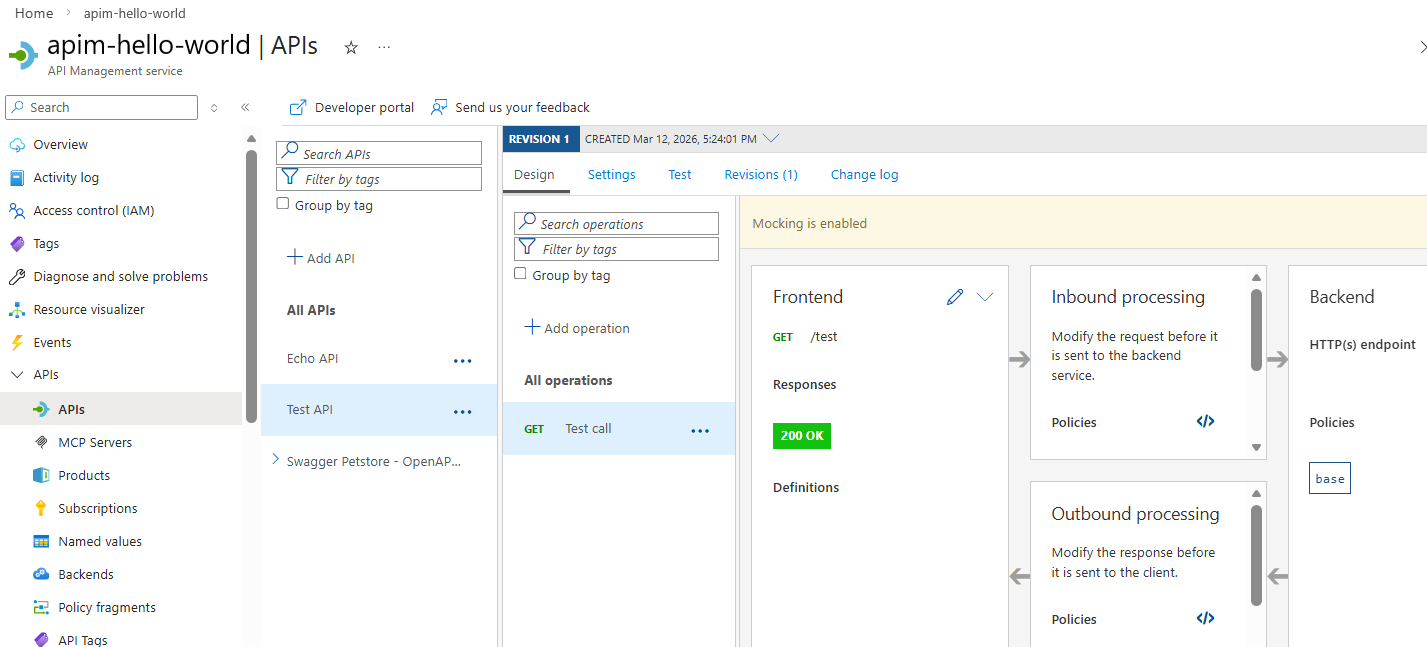Click Add operation
Screen dimensions: 1427x647
click(578, 328)
